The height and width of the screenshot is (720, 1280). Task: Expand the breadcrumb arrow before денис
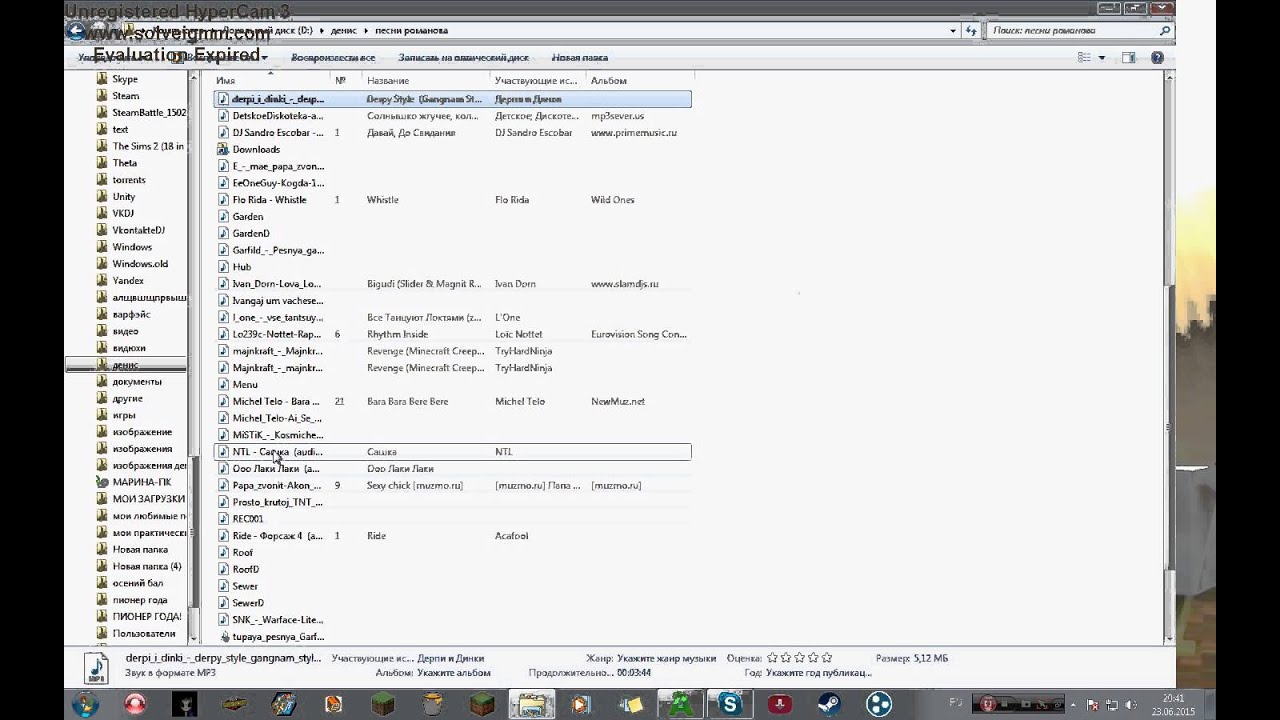coord(323,31)
